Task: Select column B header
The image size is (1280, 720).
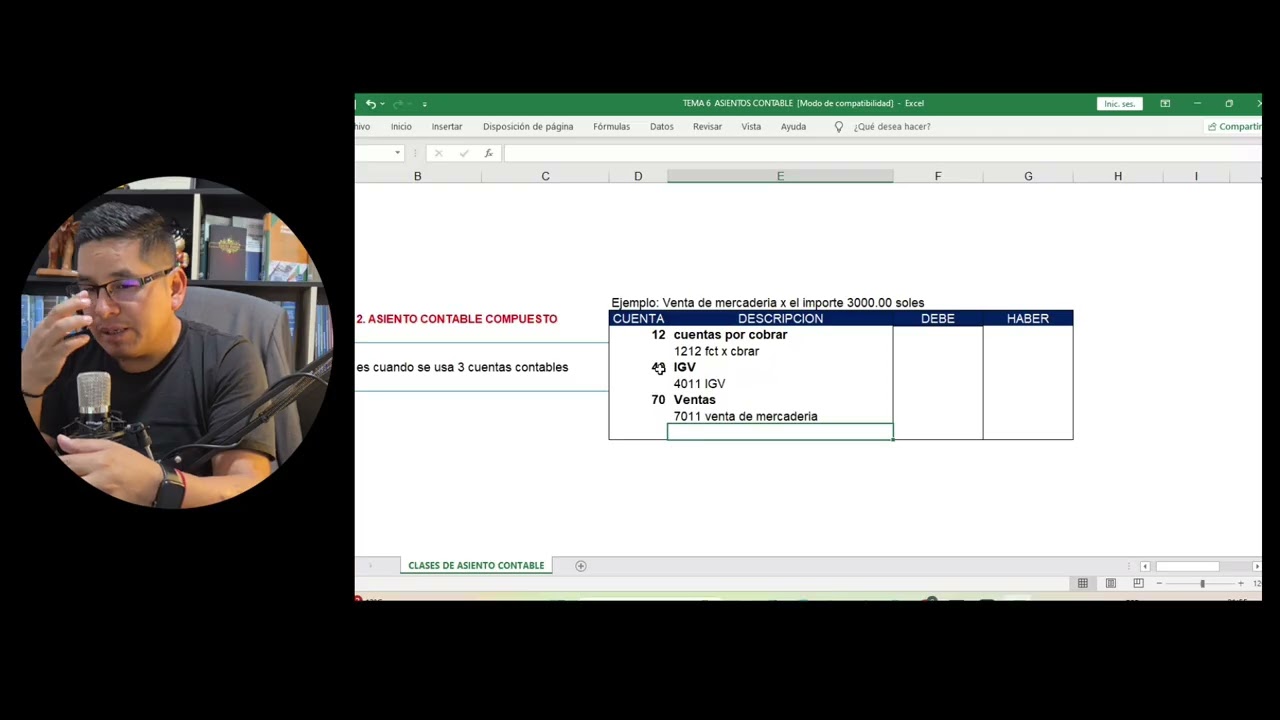Action: click(417, 176)
